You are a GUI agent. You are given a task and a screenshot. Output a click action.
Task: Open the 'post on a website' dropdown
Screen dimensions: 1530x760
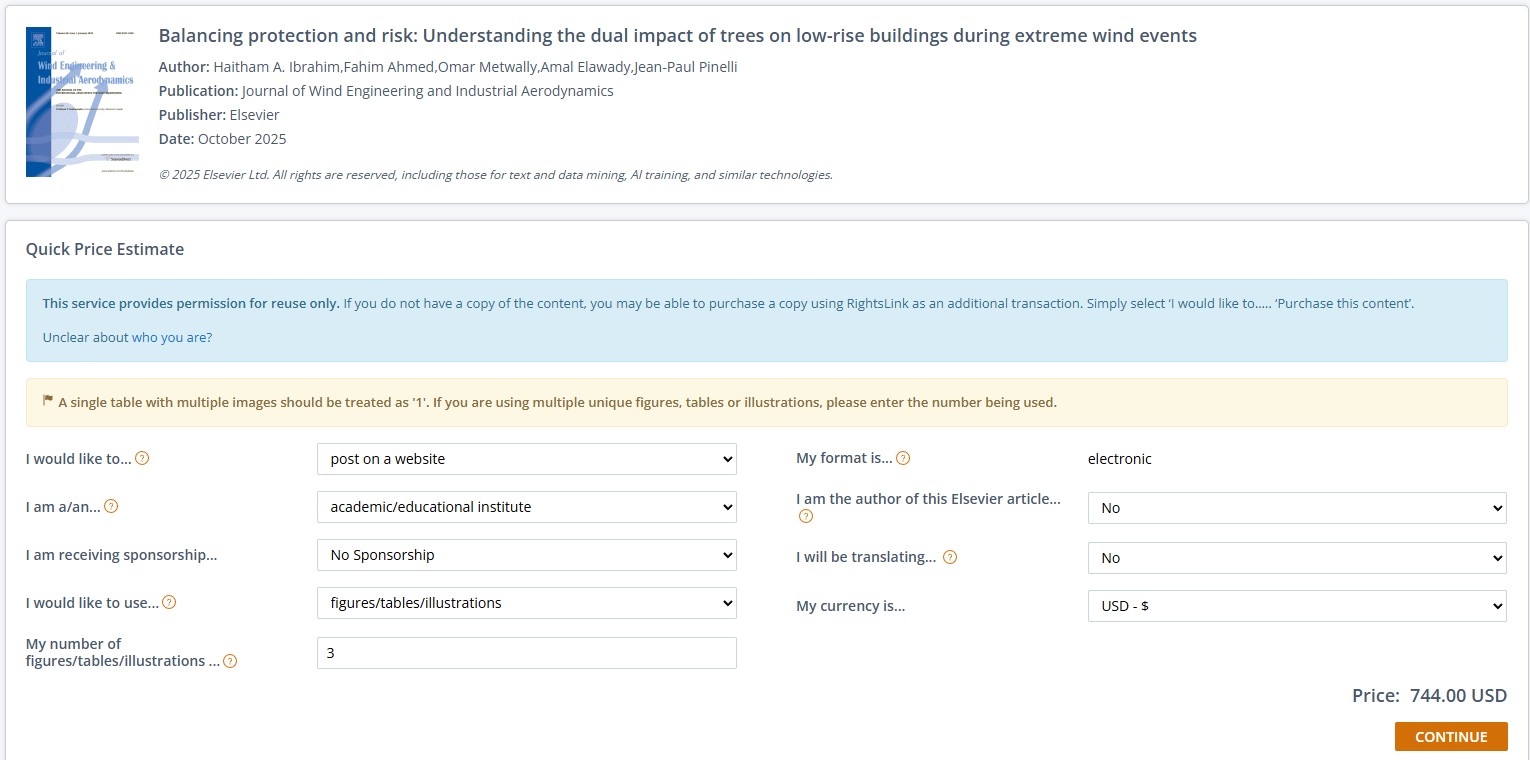526,459
